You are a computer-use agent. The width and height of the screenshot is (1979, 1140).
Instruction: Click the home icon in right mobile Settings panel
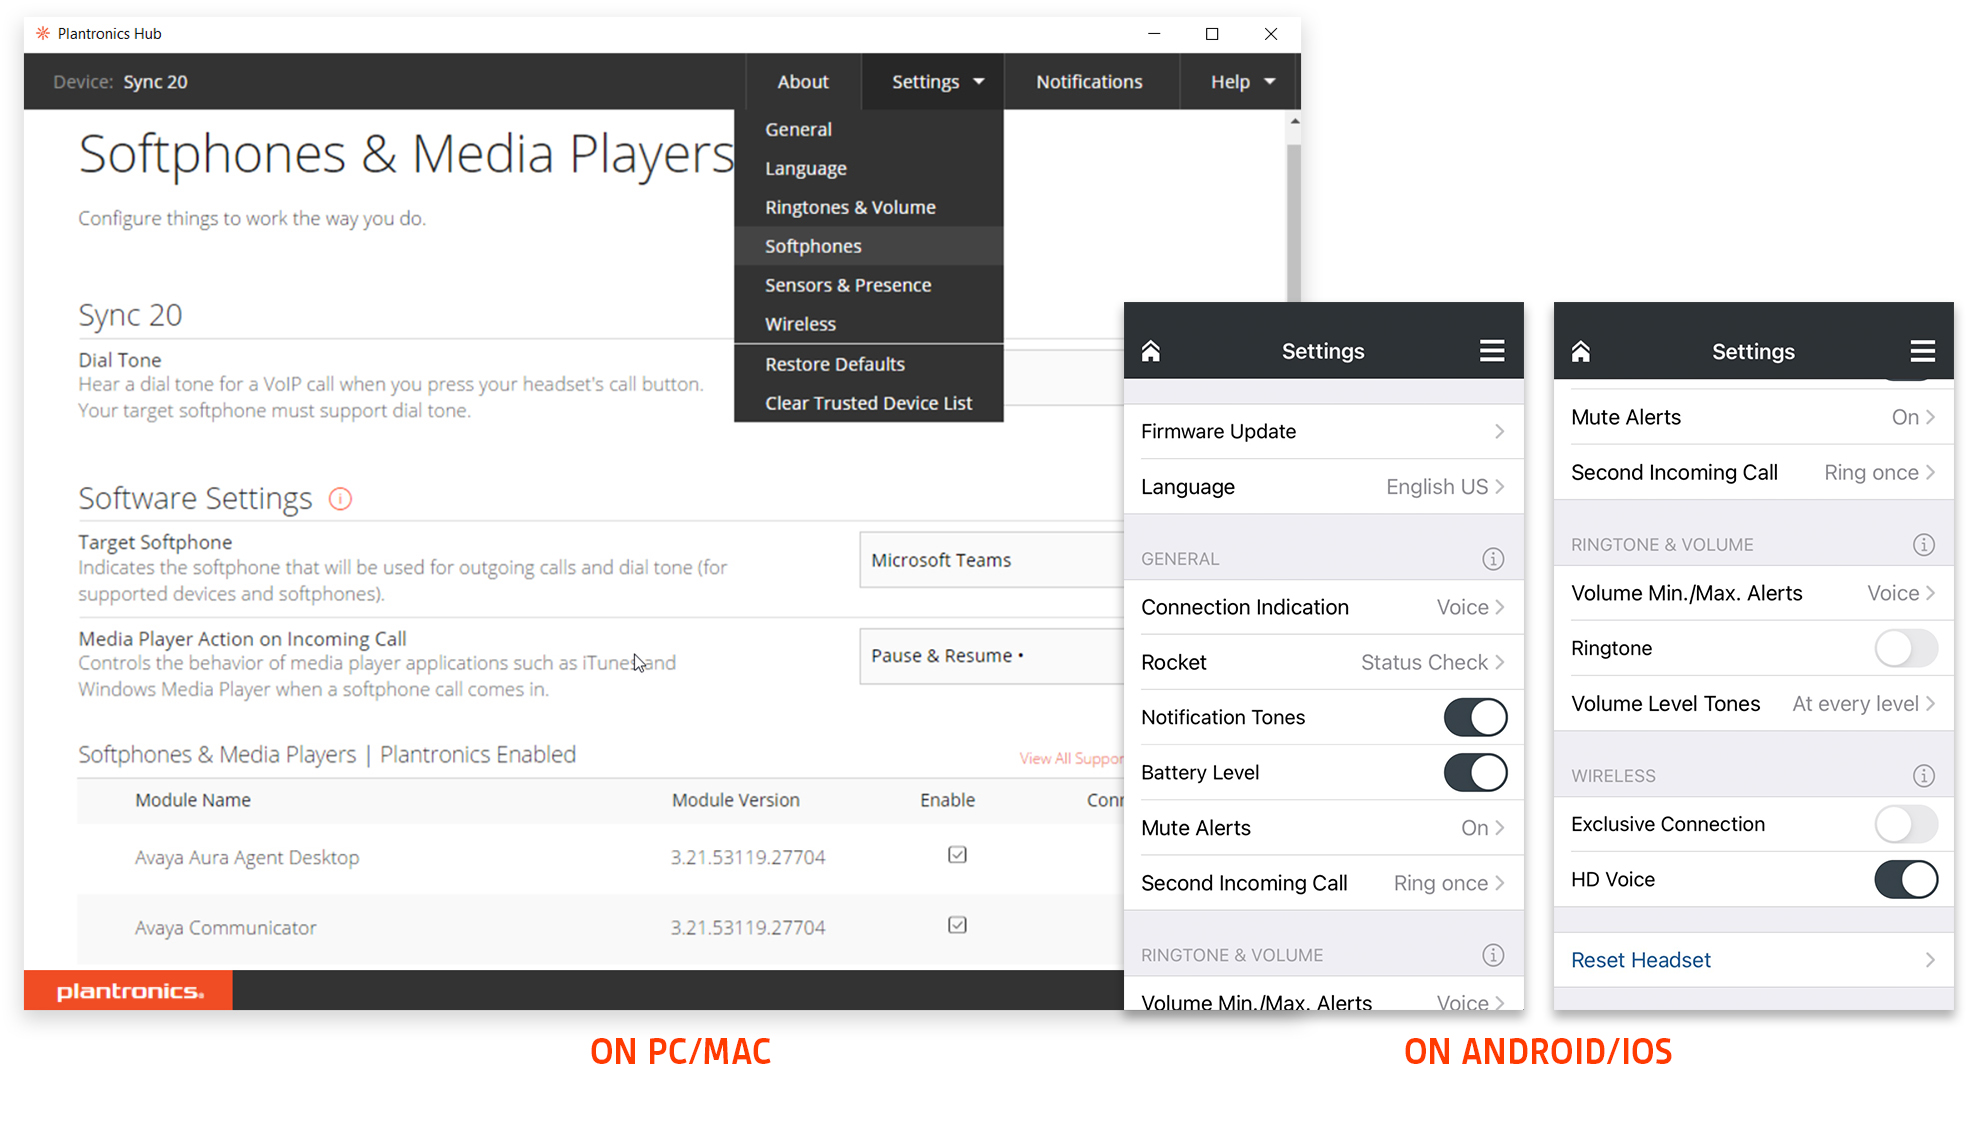[1581, 352]
